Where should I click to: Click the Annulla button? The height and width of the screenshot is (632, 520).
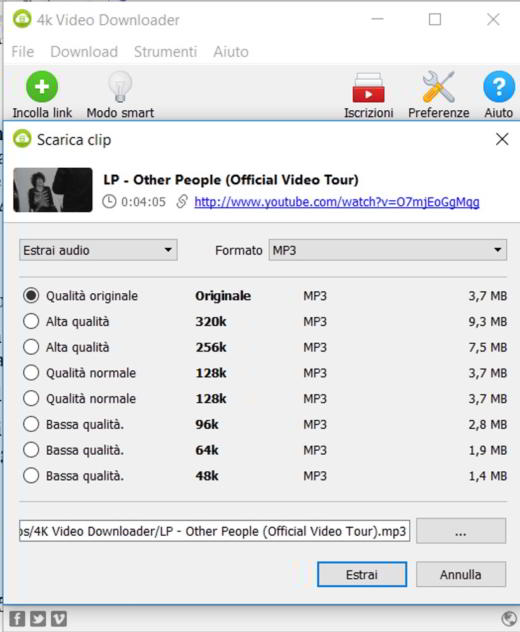[461, 574]
